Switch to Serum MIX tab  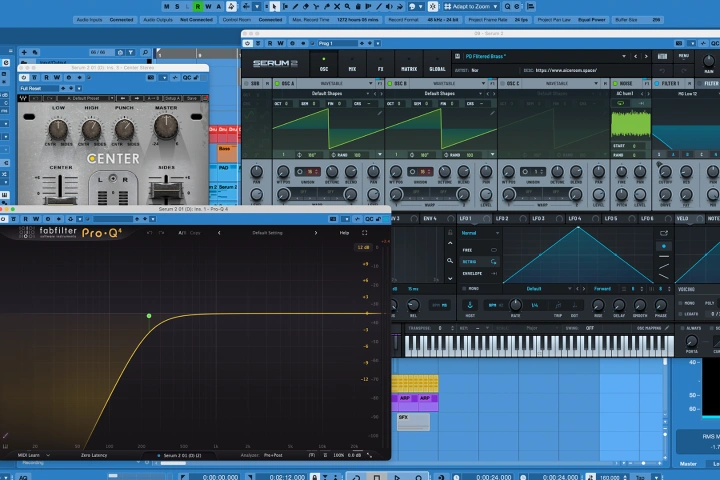click(352, 64)
